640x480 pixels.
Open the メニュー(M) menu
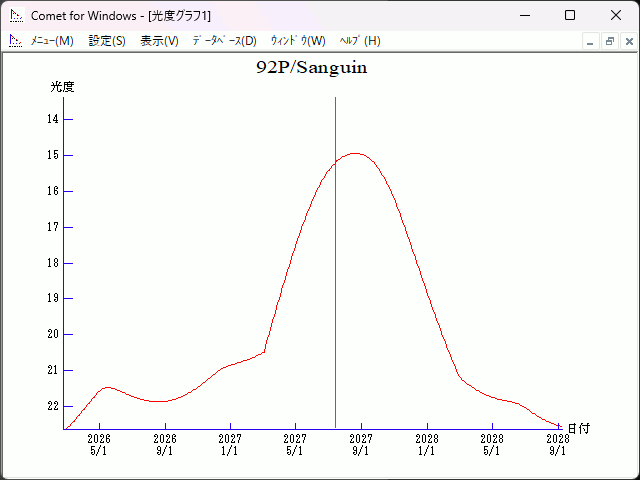52,41
